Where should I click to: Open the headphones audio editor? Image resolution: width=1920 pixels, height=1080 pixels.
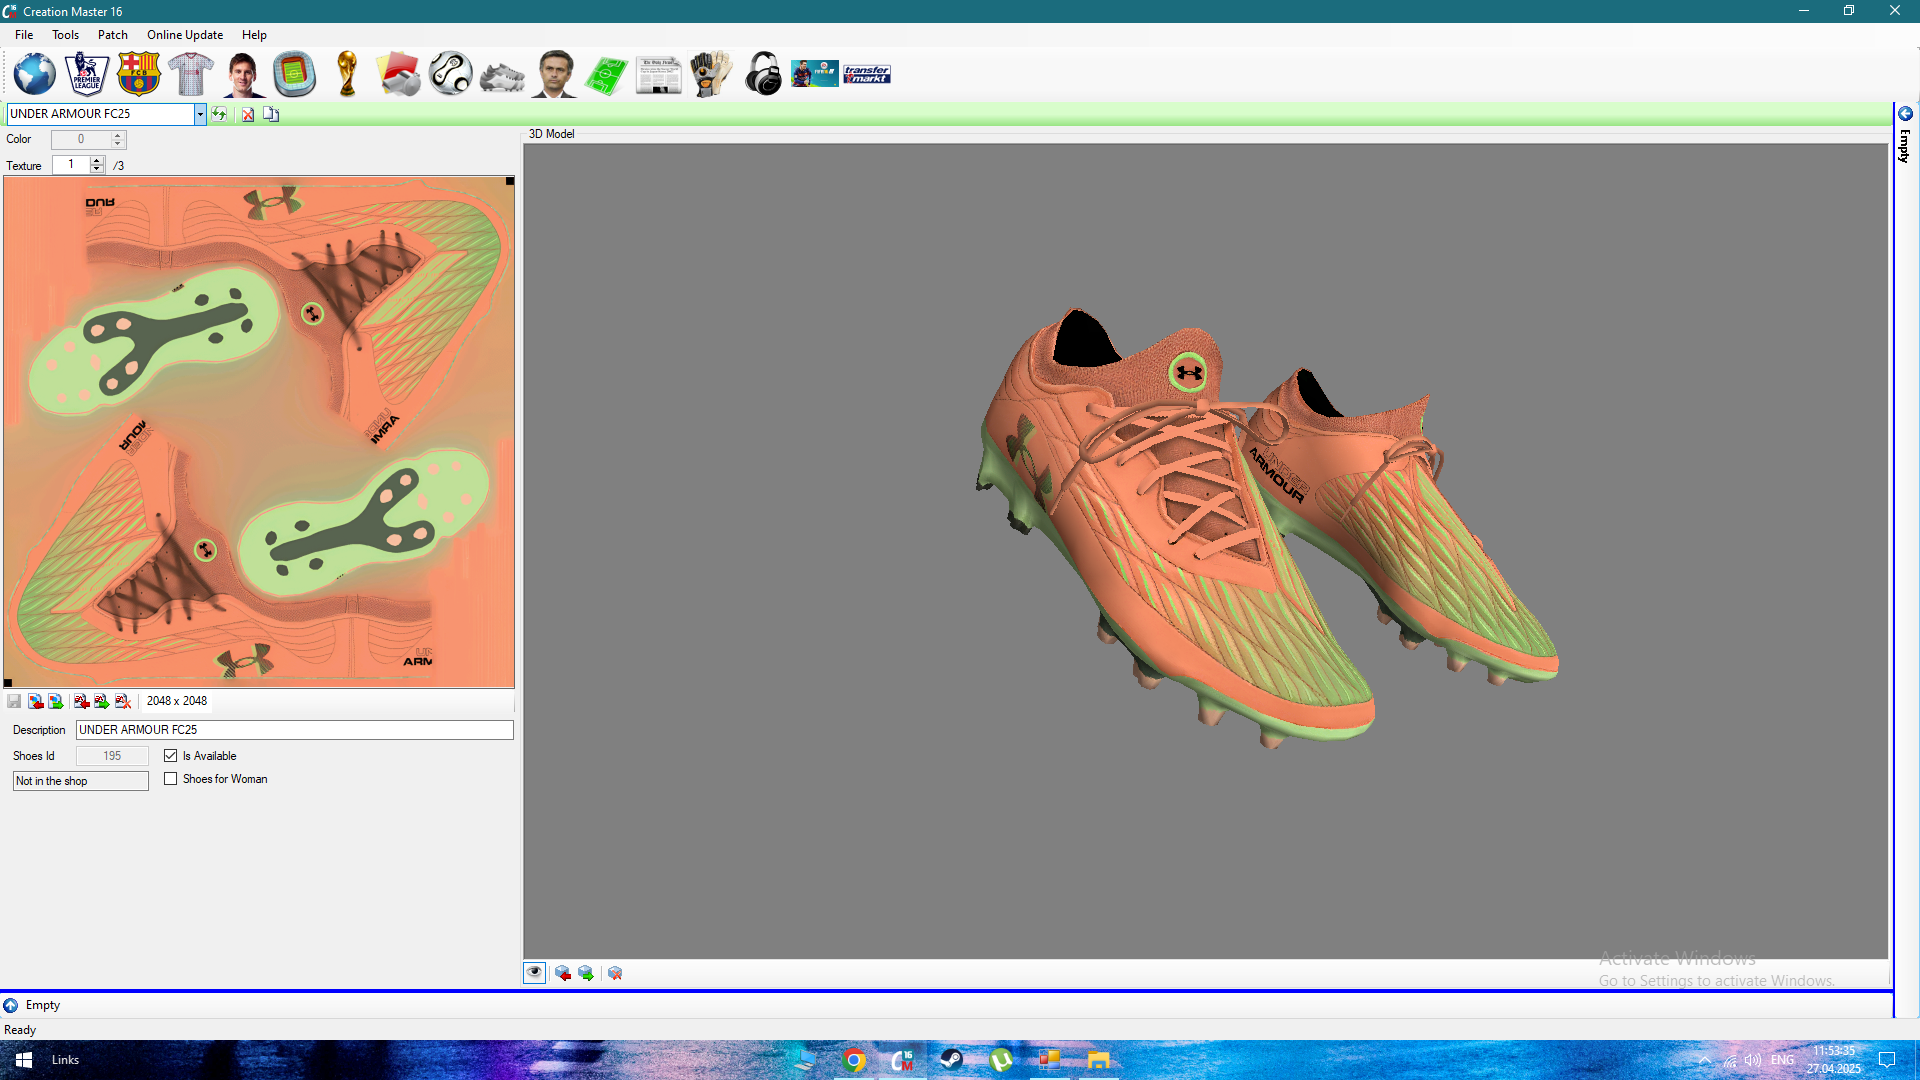(763, 74)
